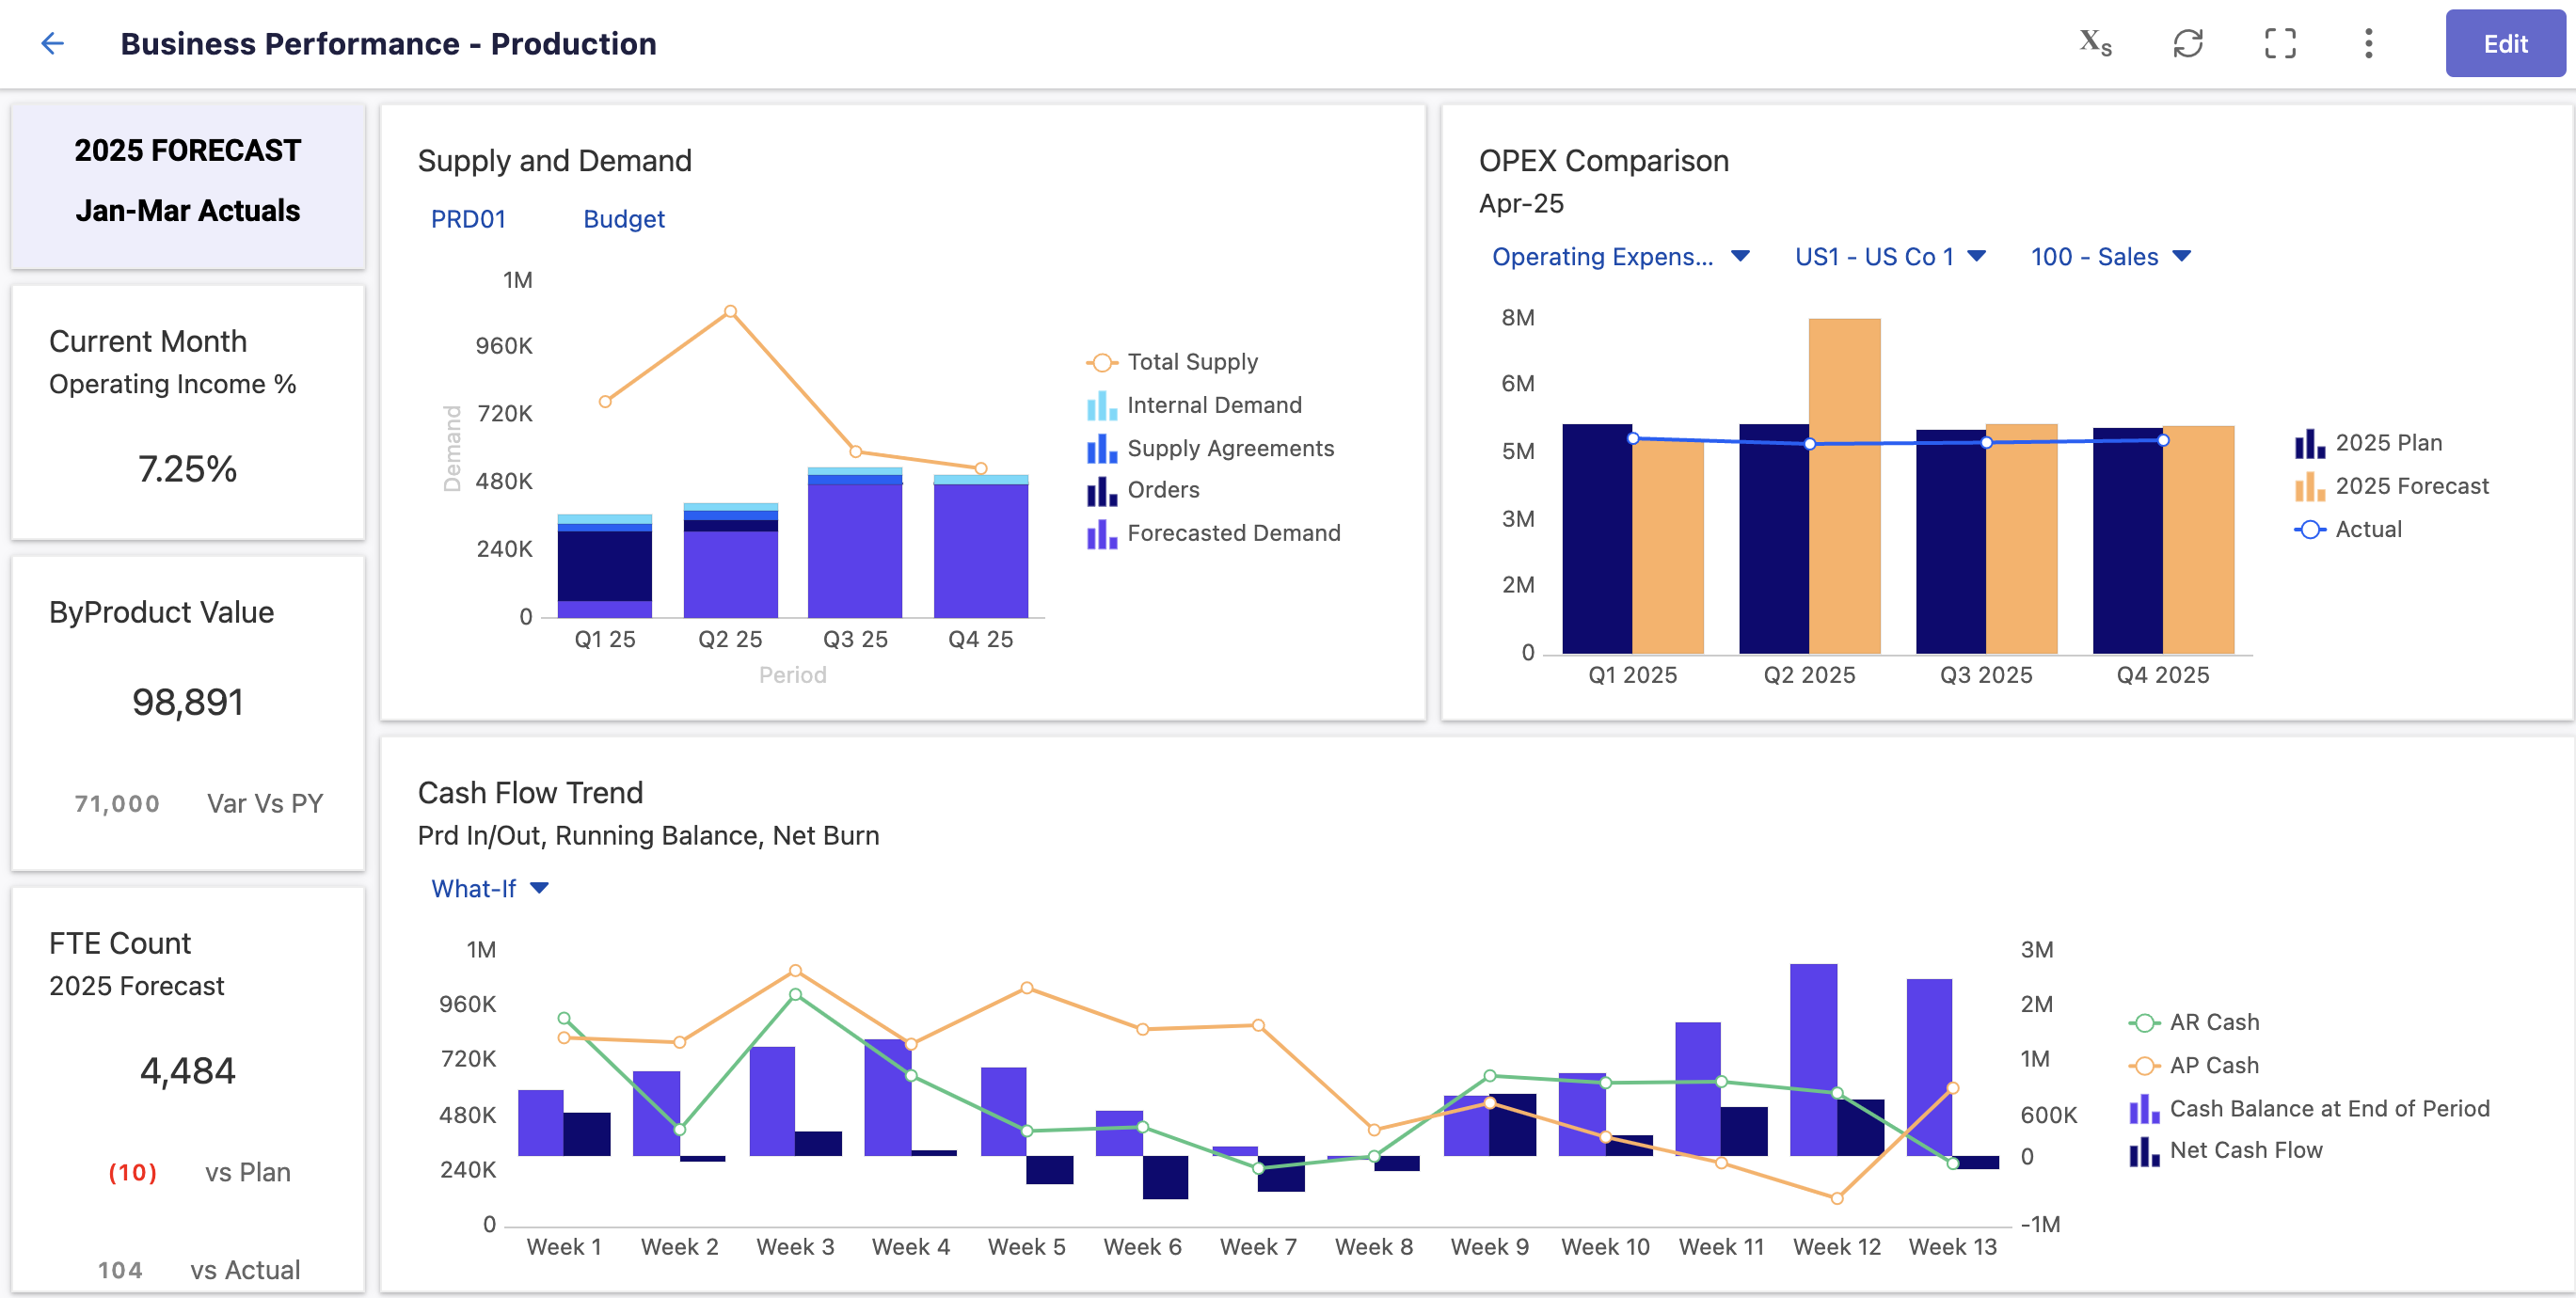The width and height of the screenshot is (2576, 1298).
Task: Enter fullscreen with the expand icon
Action: (2279, 43)
